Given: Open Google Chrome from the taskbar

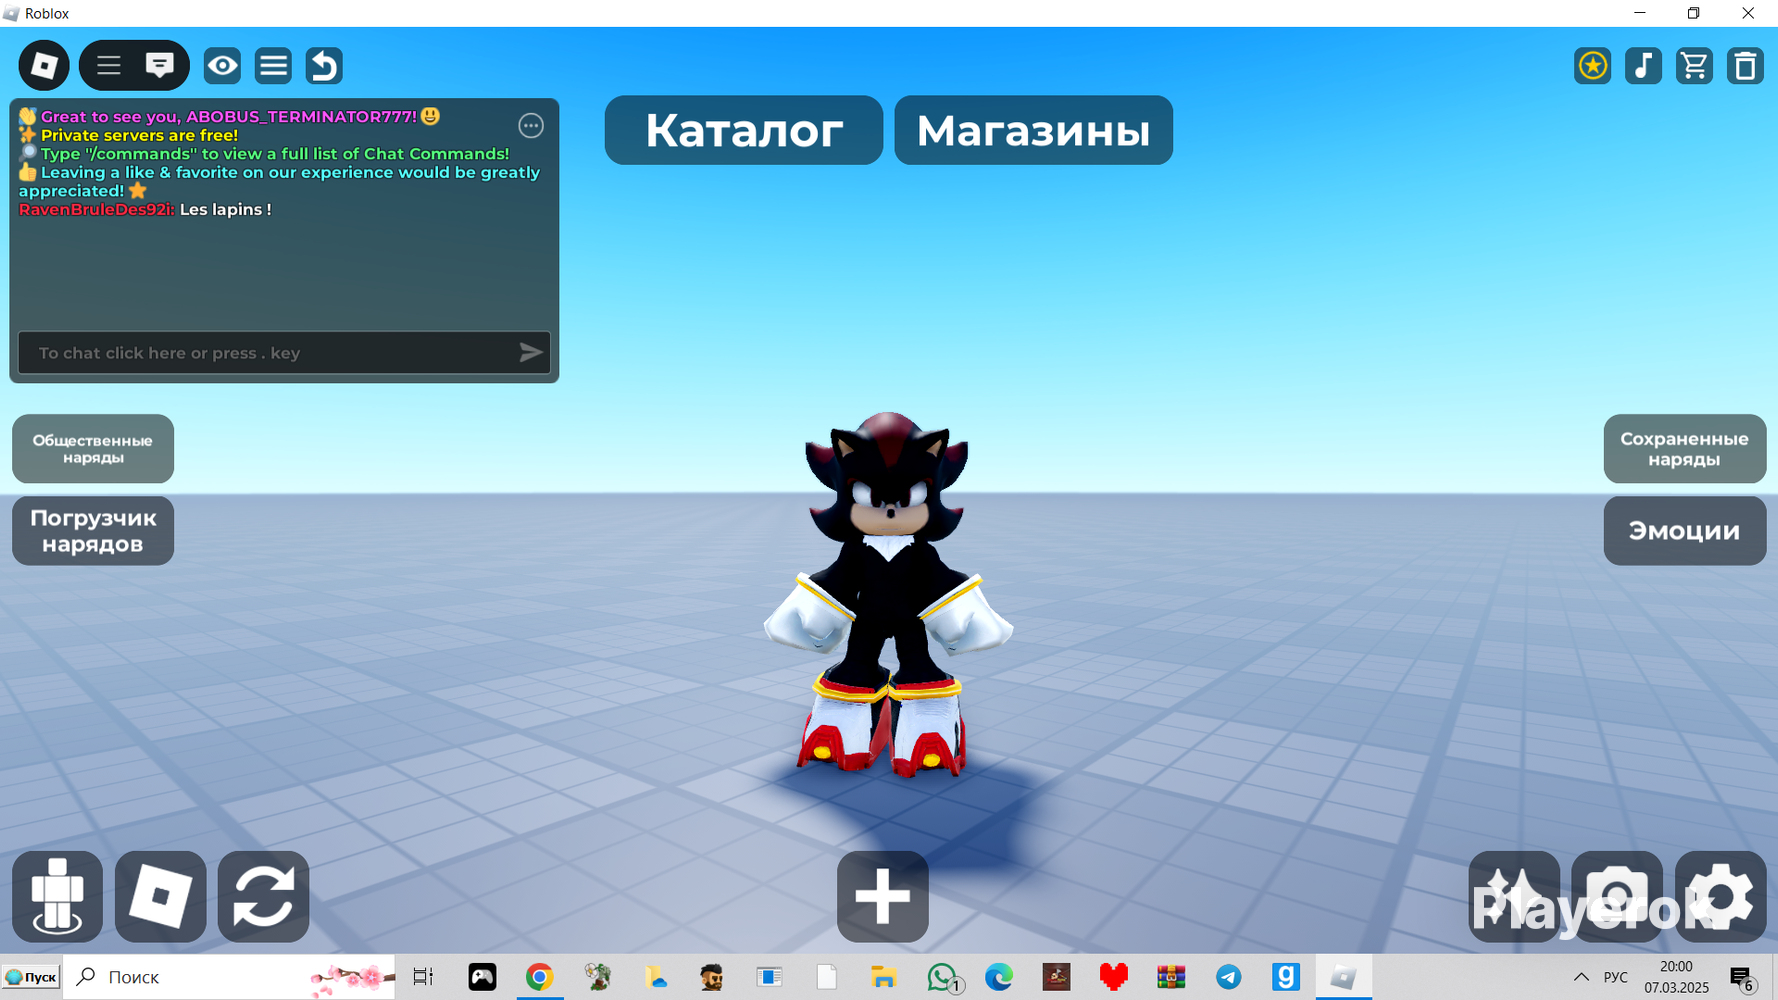Looking at the screenshot, I should pos(539,977).
